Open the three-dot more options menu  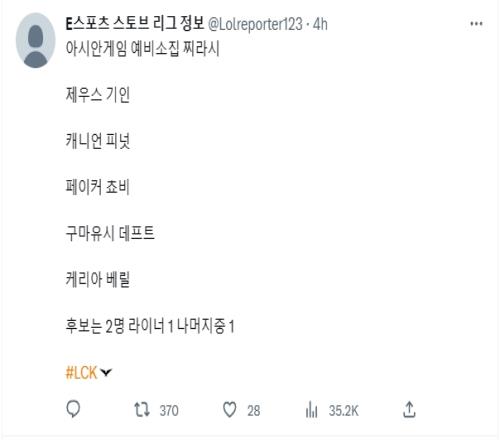point(476,24)
